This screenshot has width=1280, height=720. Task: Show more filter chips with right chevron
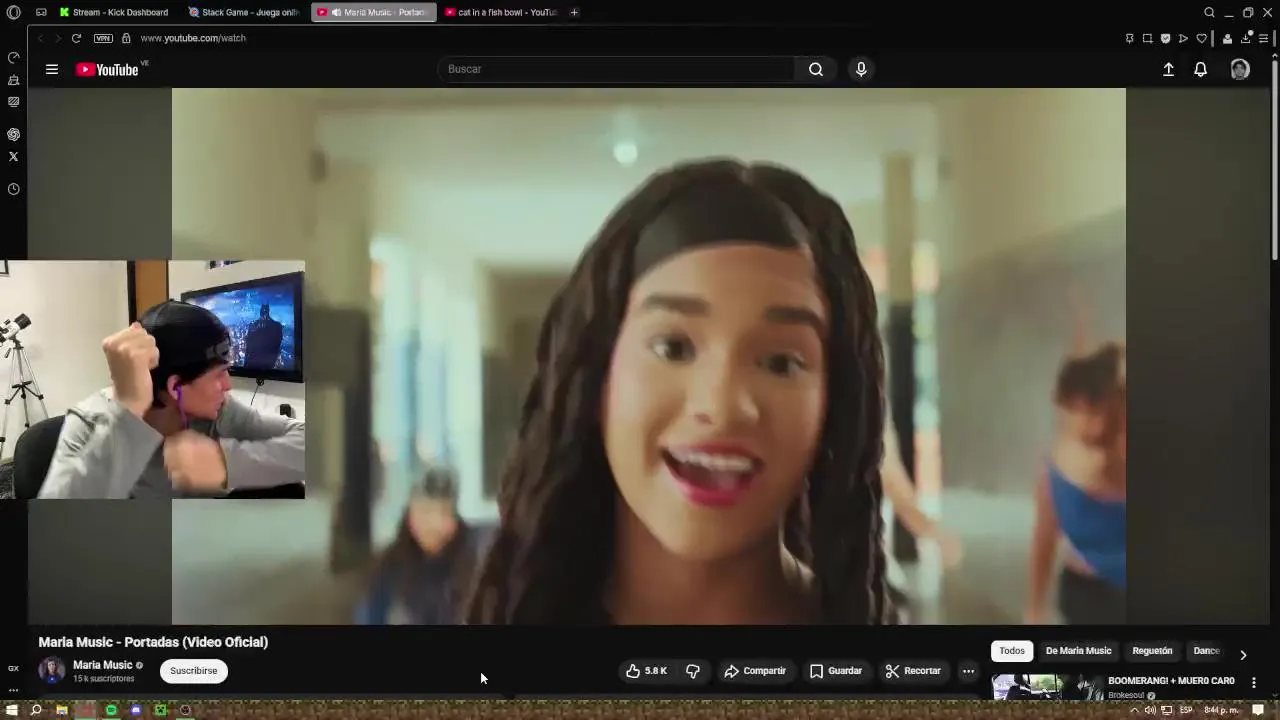click(1243, 655)
